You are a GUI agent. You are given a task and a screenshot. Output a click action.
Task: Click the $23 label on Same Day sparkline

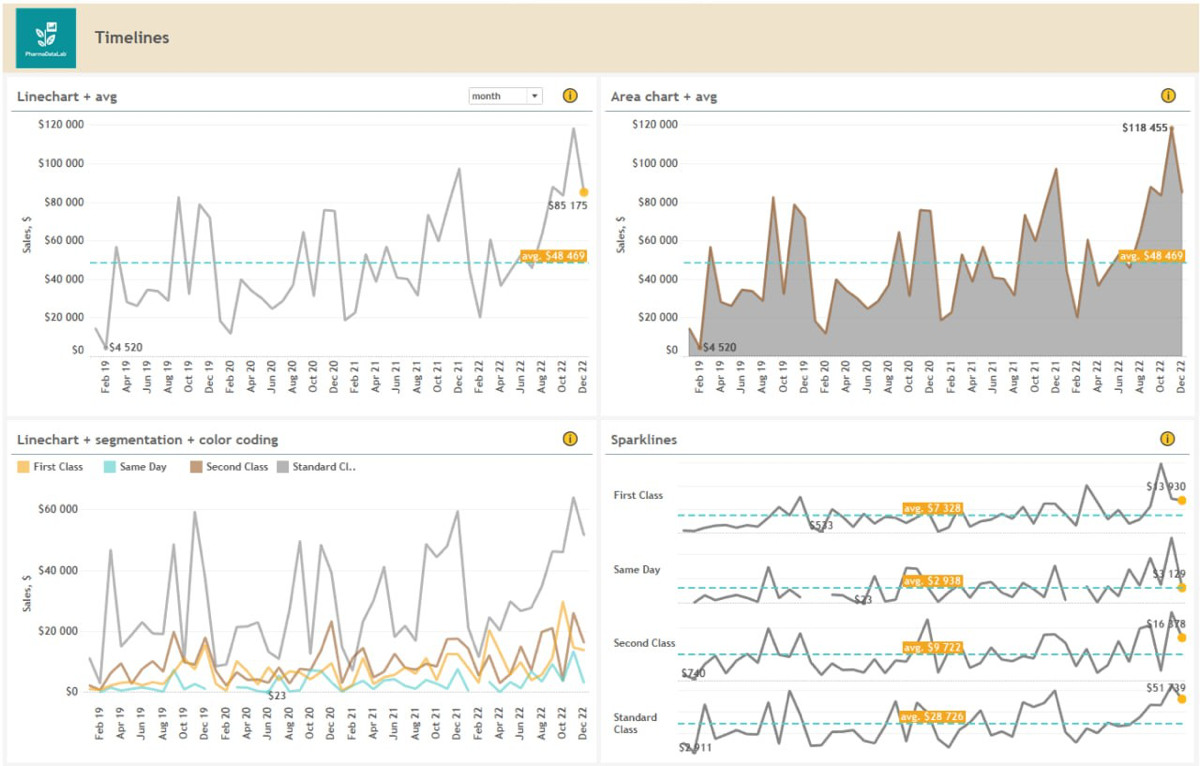tap(863, 600)
